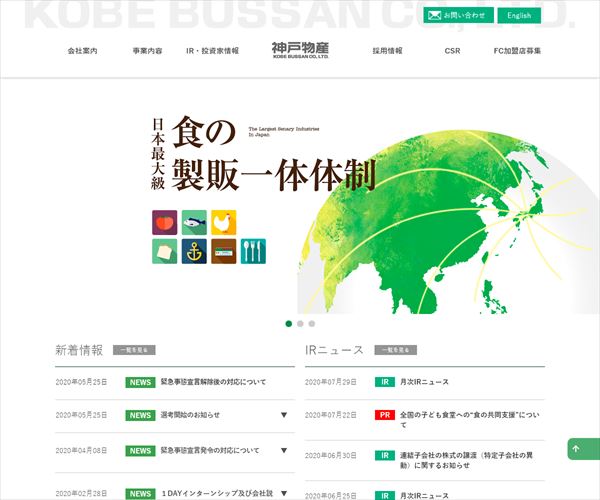Open CSR menu item
This screenshot has width=600, height=500.
452,50
